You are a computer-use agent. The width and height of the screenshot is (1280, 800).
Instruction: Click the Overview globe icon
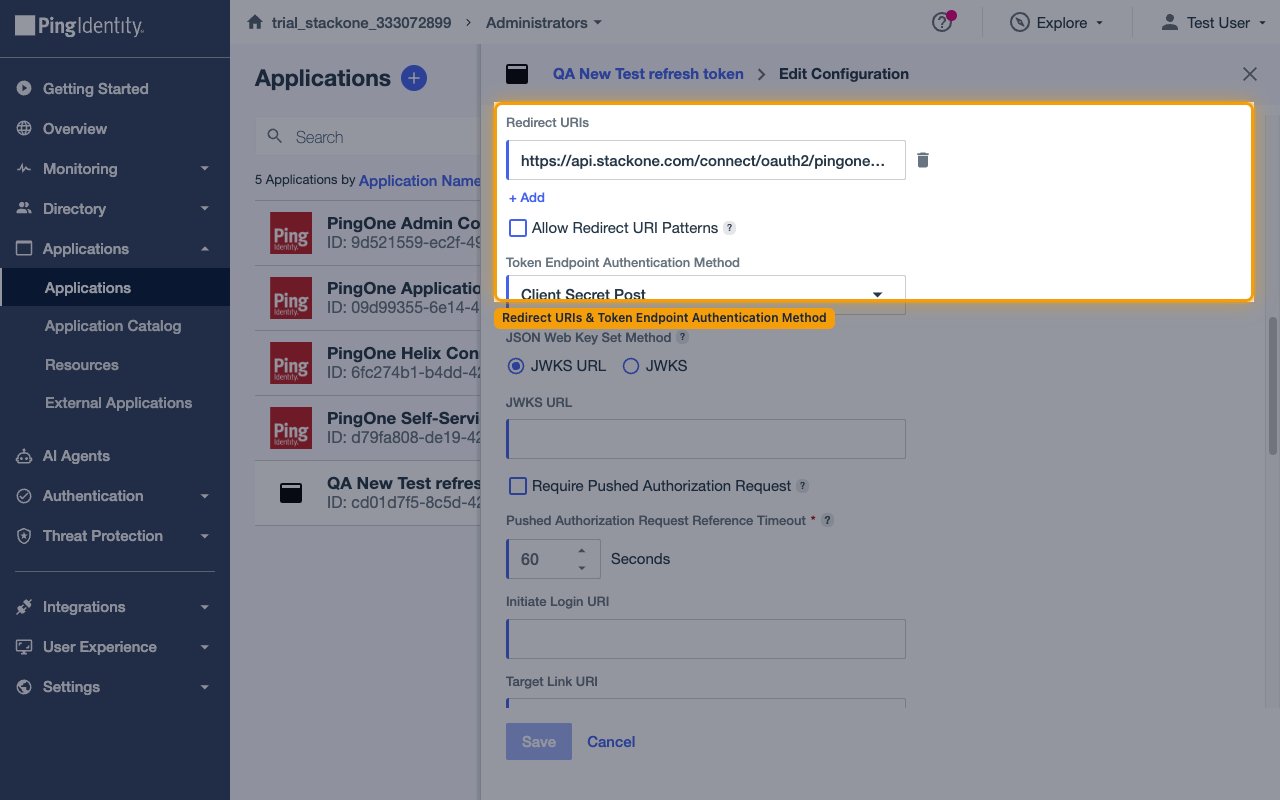(24, 129)
